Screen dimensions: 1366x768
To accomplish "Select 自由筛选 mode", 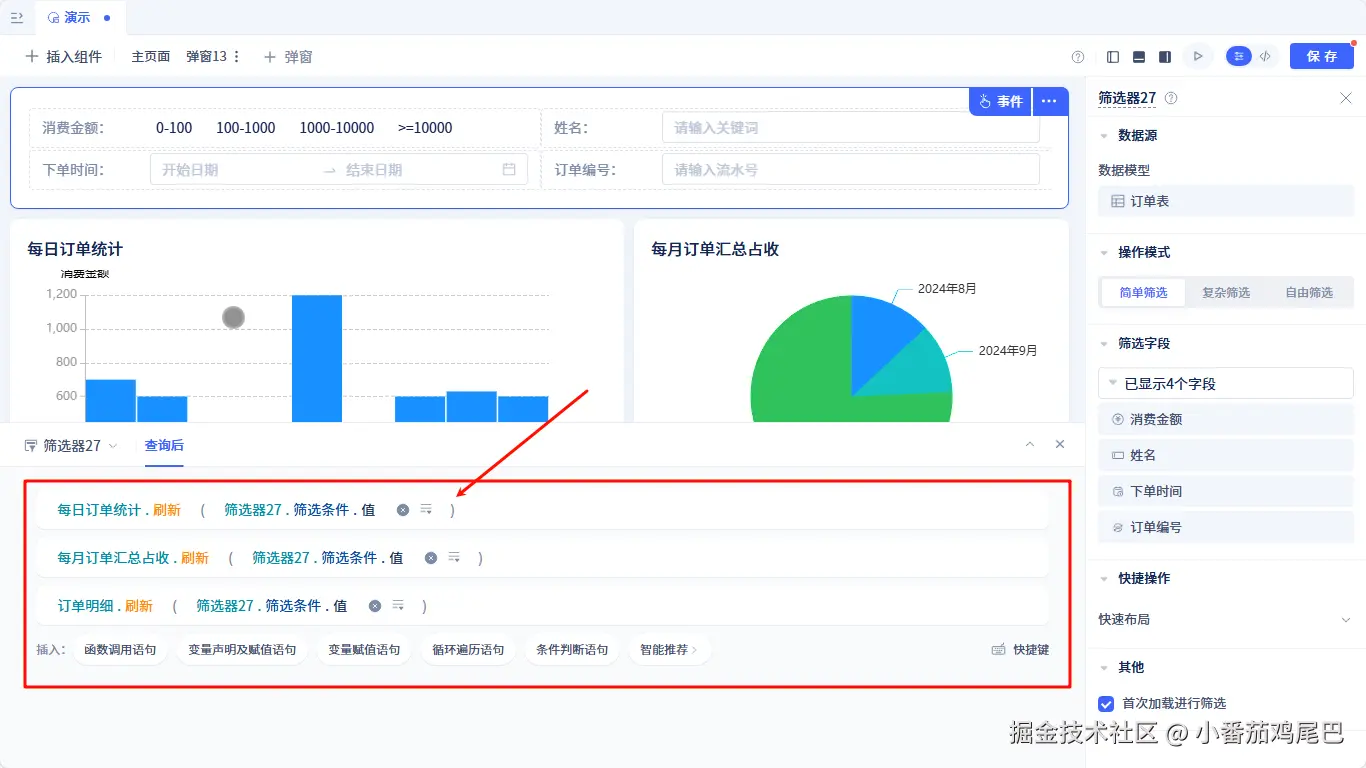I will 1309,293.
